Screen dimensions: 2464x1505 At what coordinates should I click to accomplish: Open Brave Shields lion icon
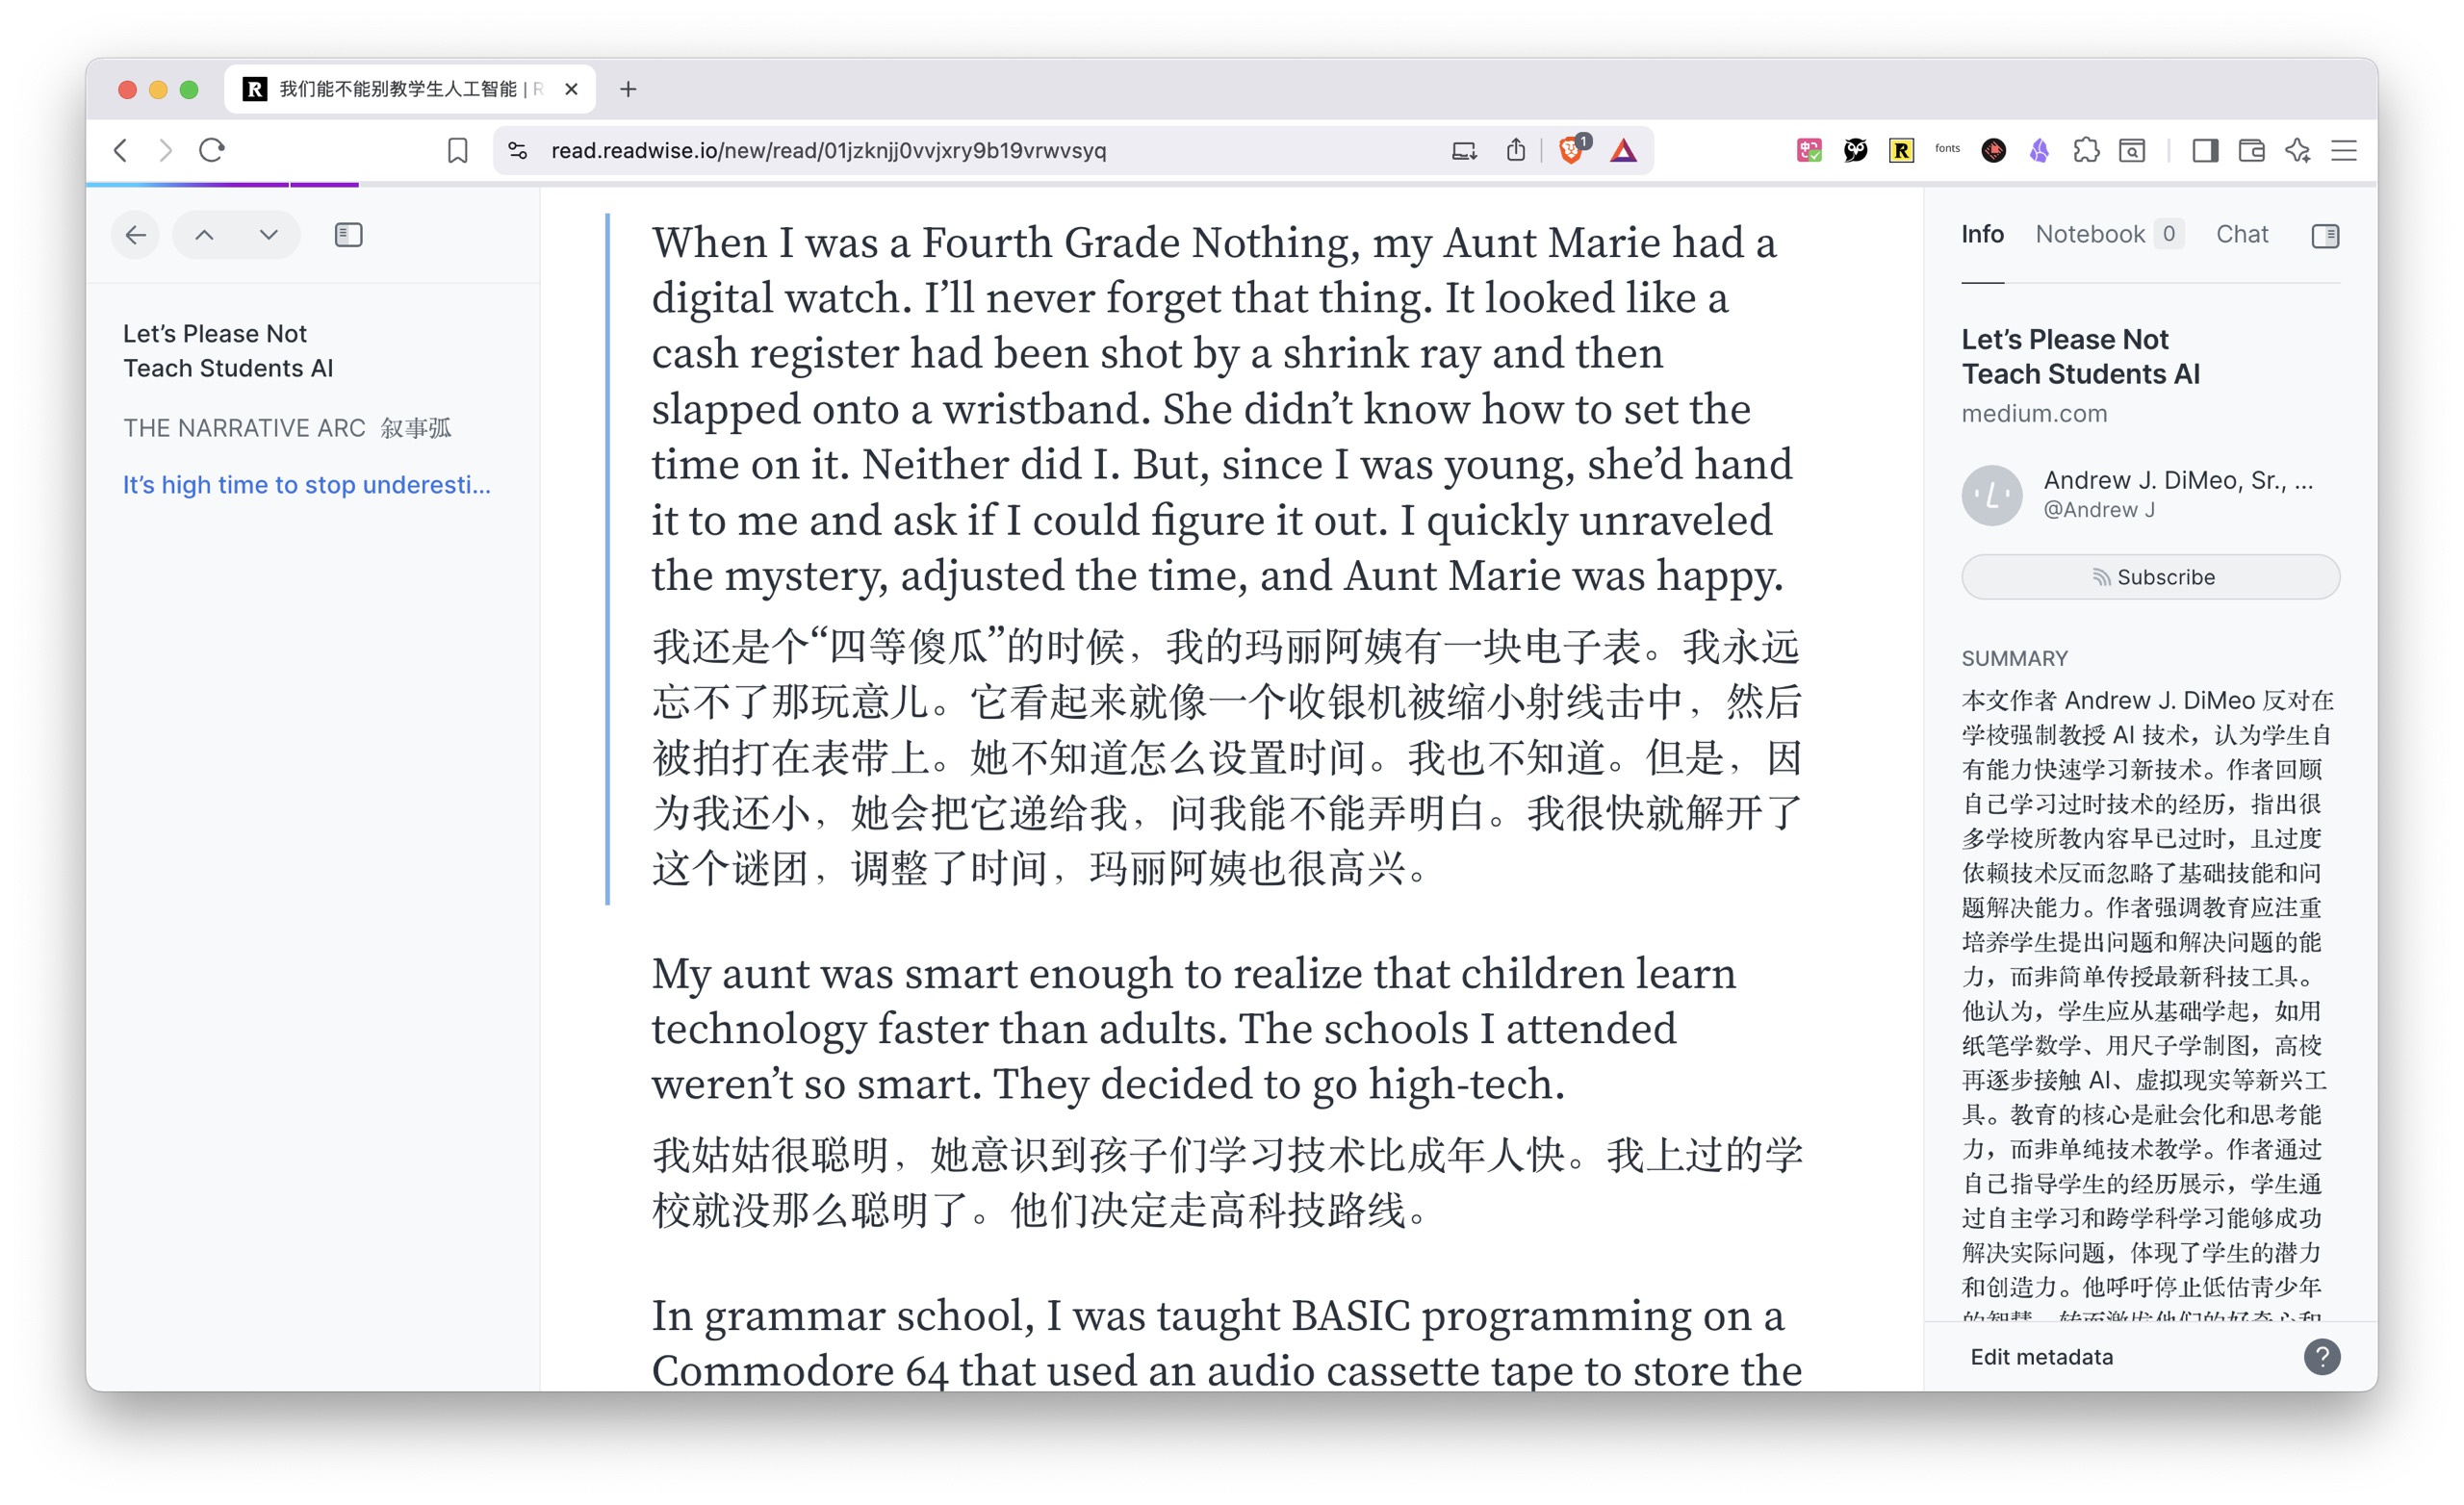pos(1571,149)
